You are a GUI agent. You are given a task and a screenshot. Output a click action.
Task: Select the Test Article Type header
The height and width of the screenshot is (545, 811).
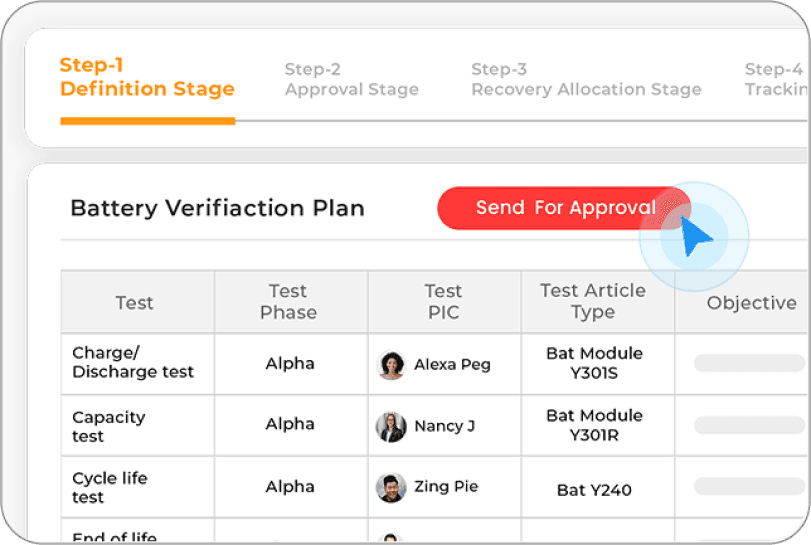pos(593,301)
